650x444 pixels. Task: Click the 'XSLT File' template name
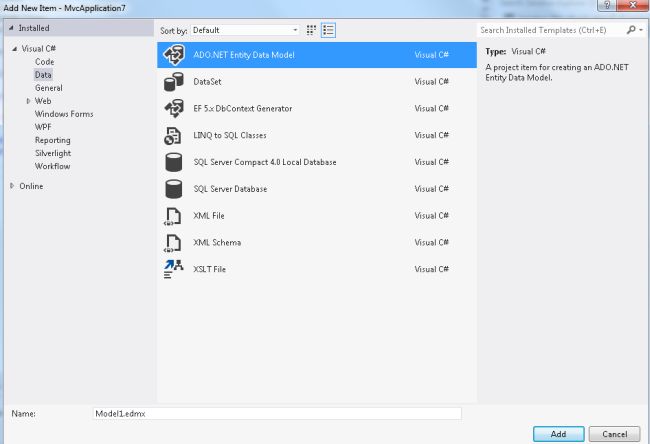point(209,269)
